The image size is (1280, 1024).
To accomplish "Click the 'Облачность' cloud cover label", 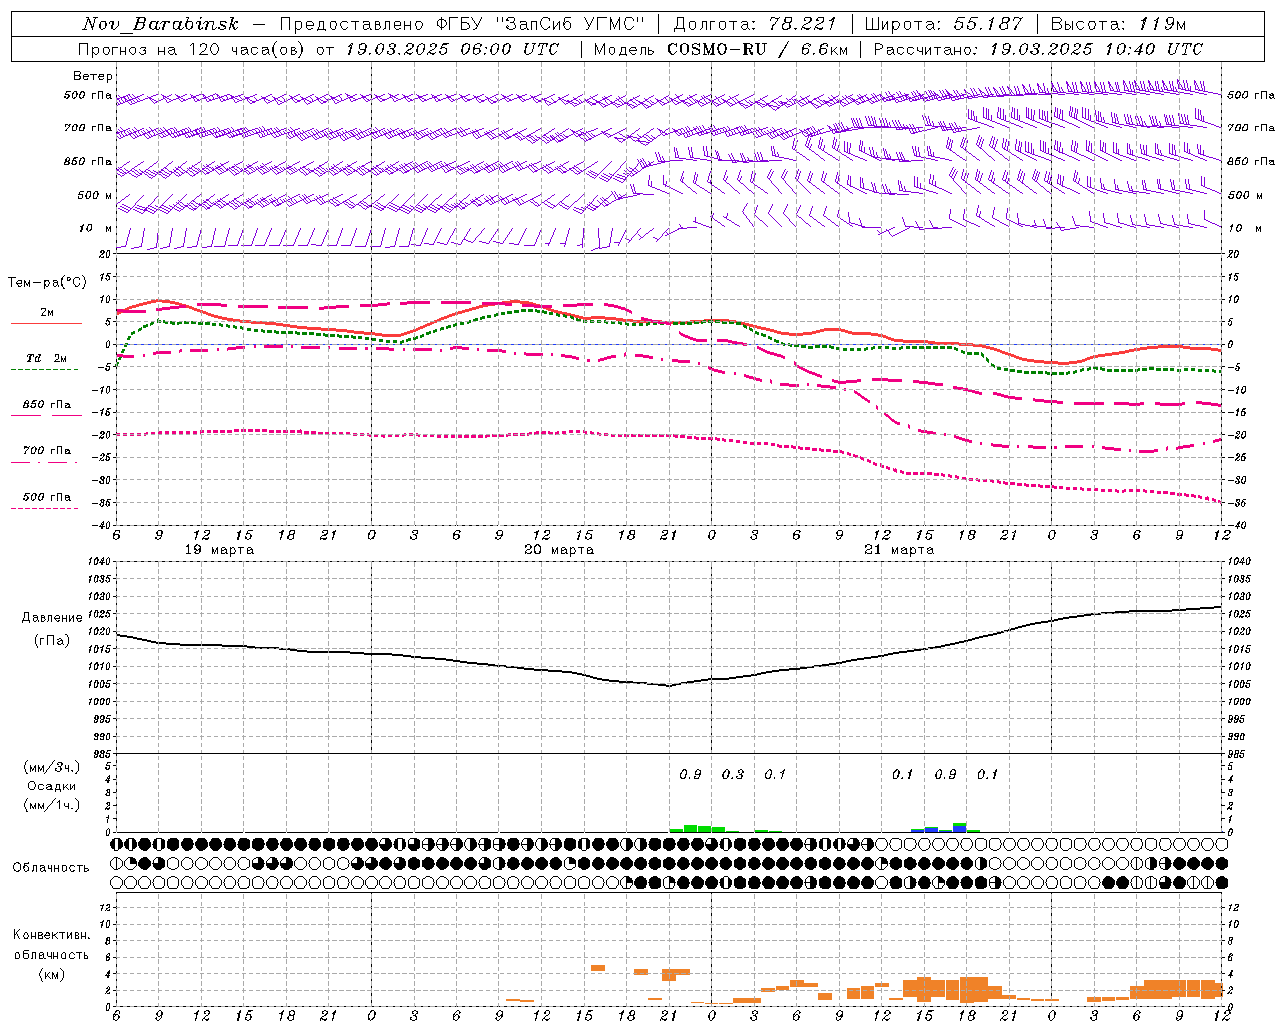I will click(x=51, y=868).
